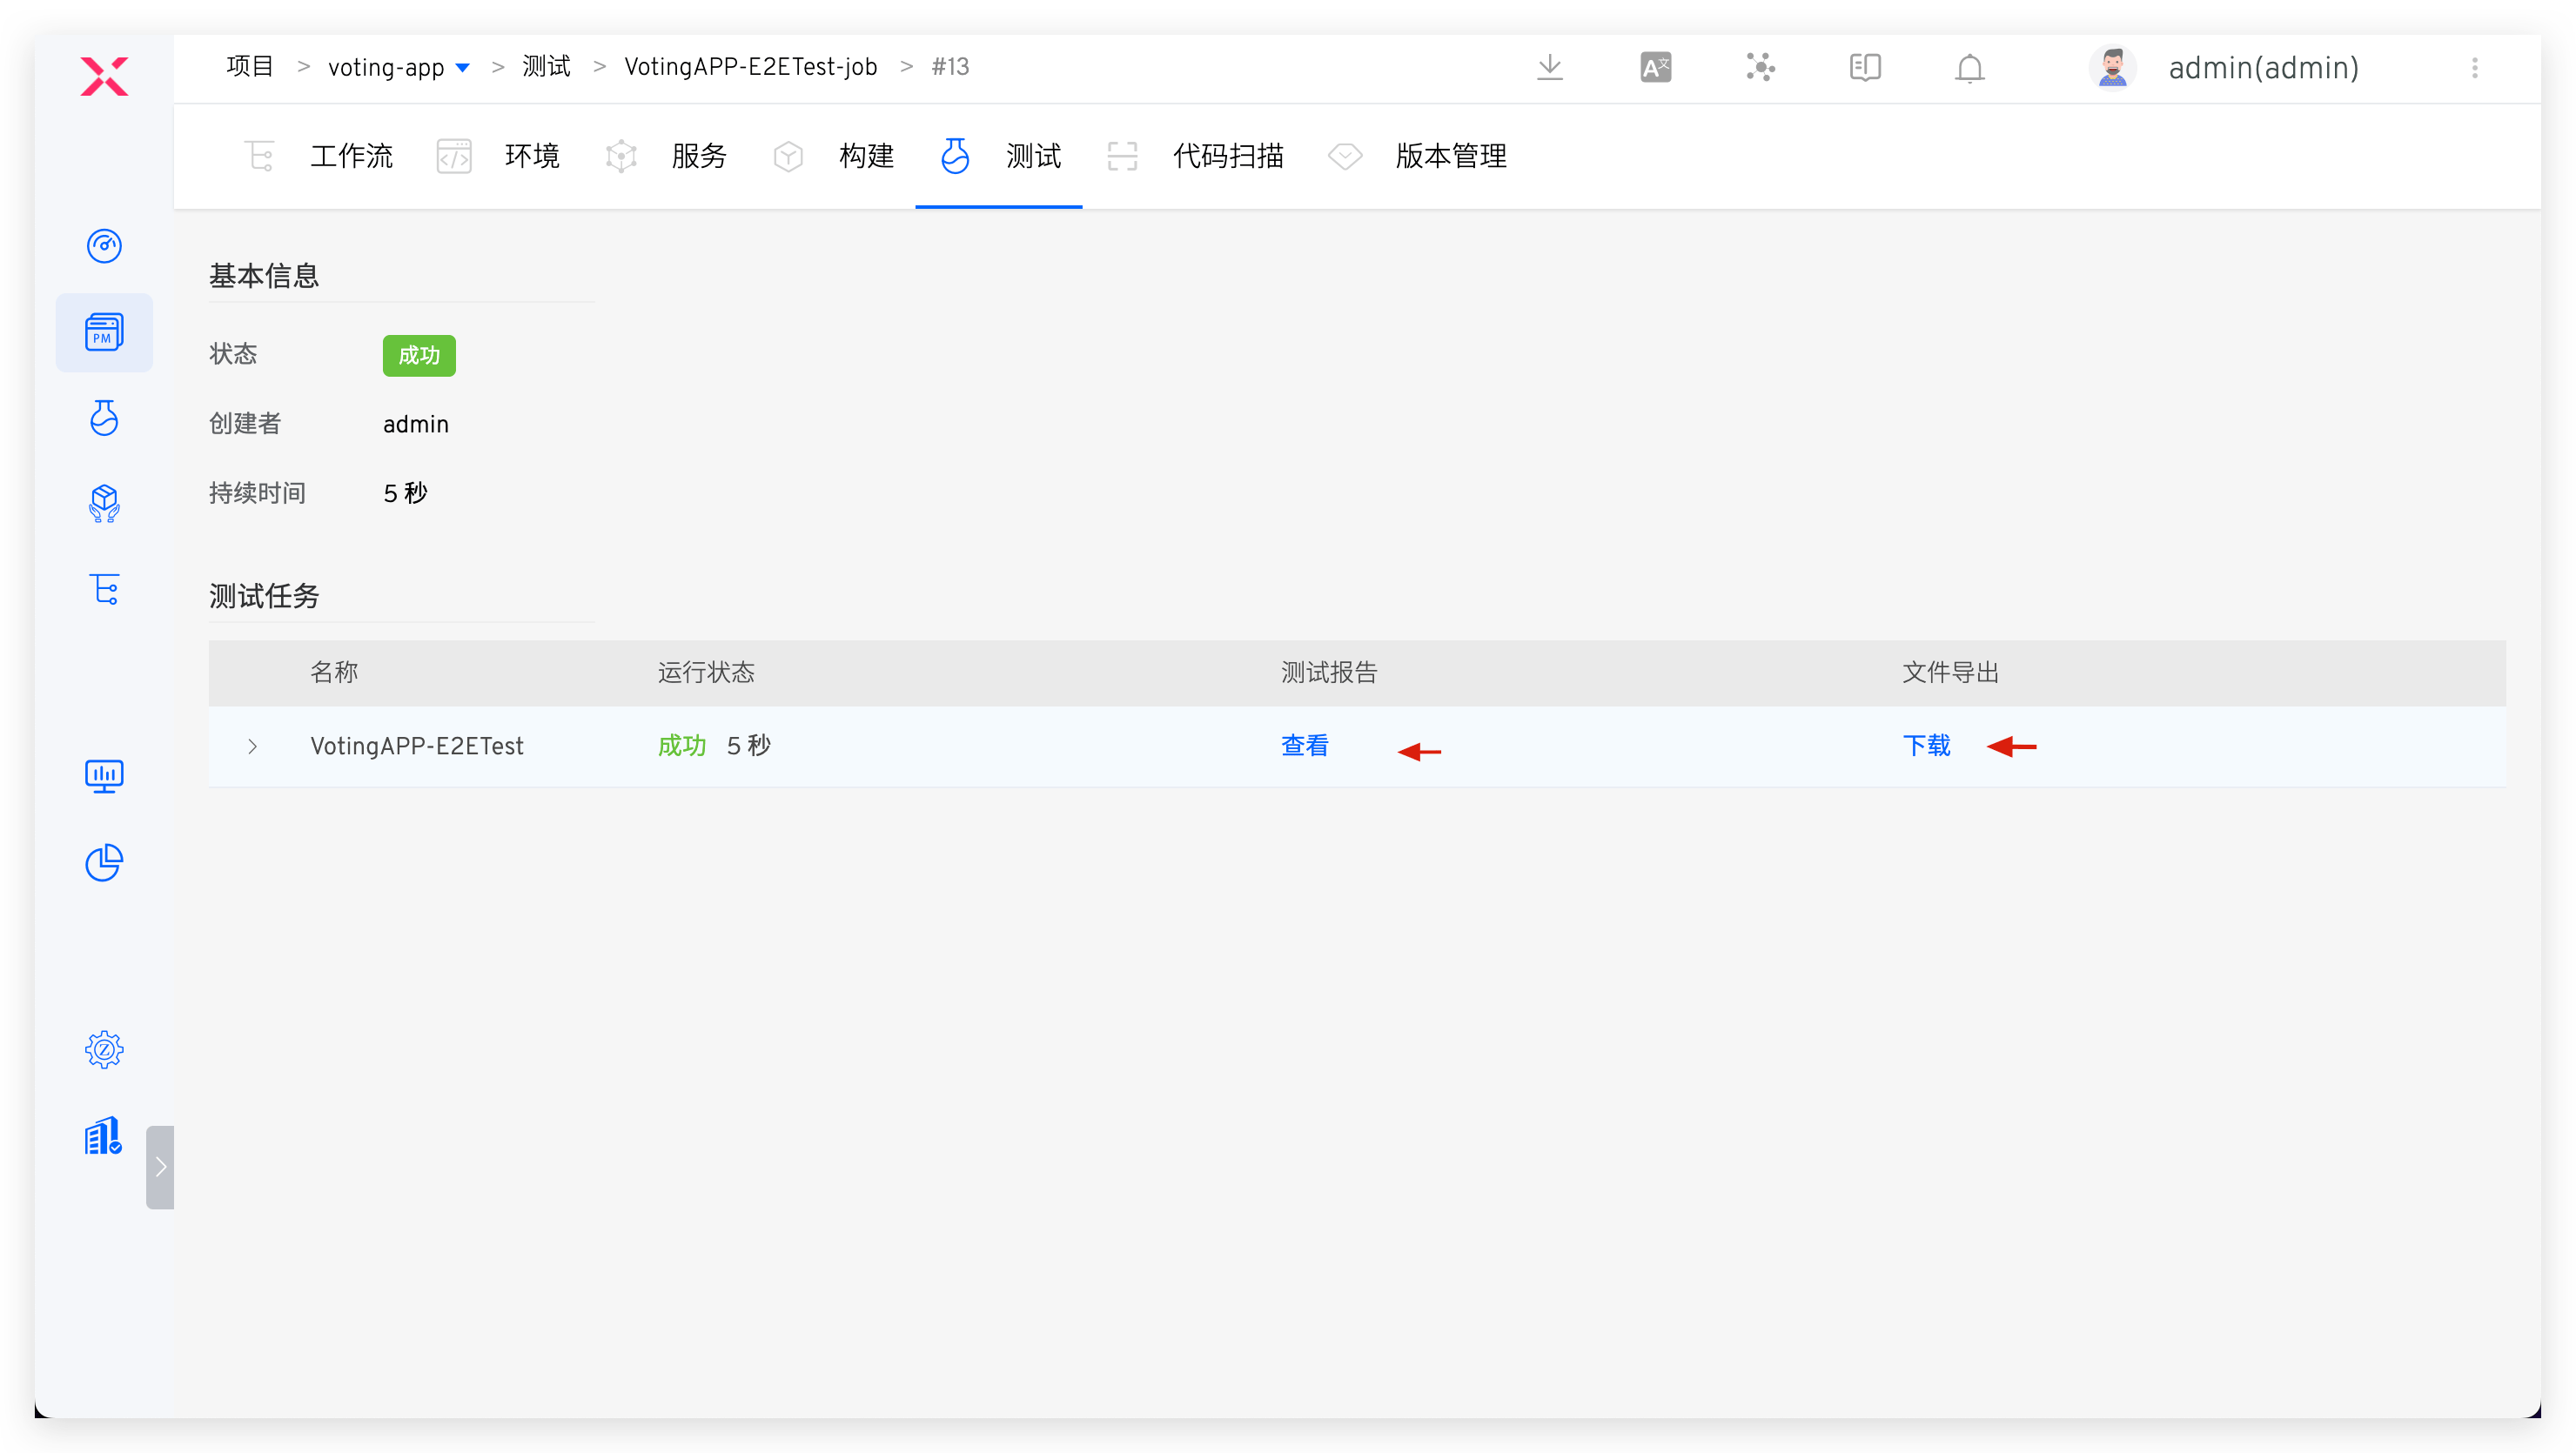
Task: Open the data insight pie chart icon
Action: click(x=104, y=863)
